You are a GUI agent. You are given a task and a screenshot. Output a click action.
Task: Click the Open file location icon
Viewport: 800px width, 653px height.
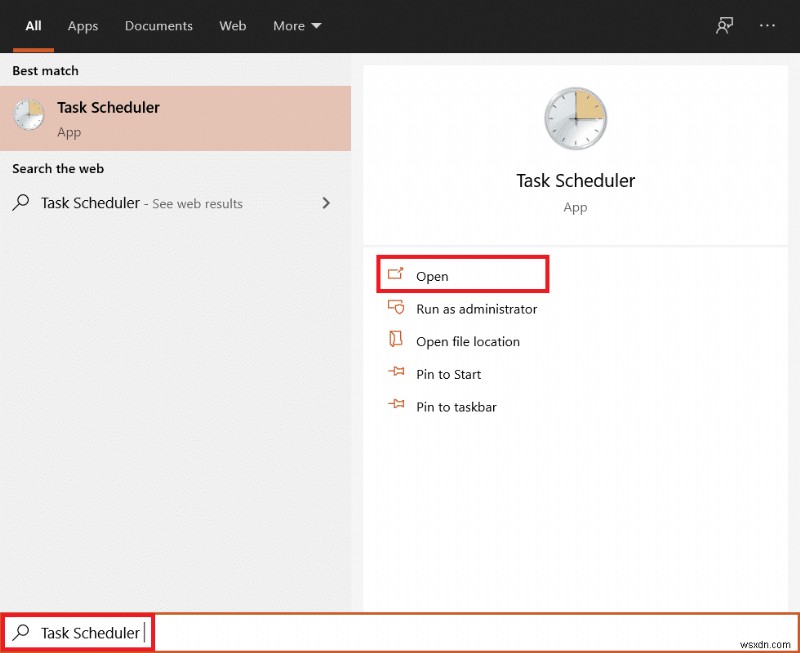point(397,341)
